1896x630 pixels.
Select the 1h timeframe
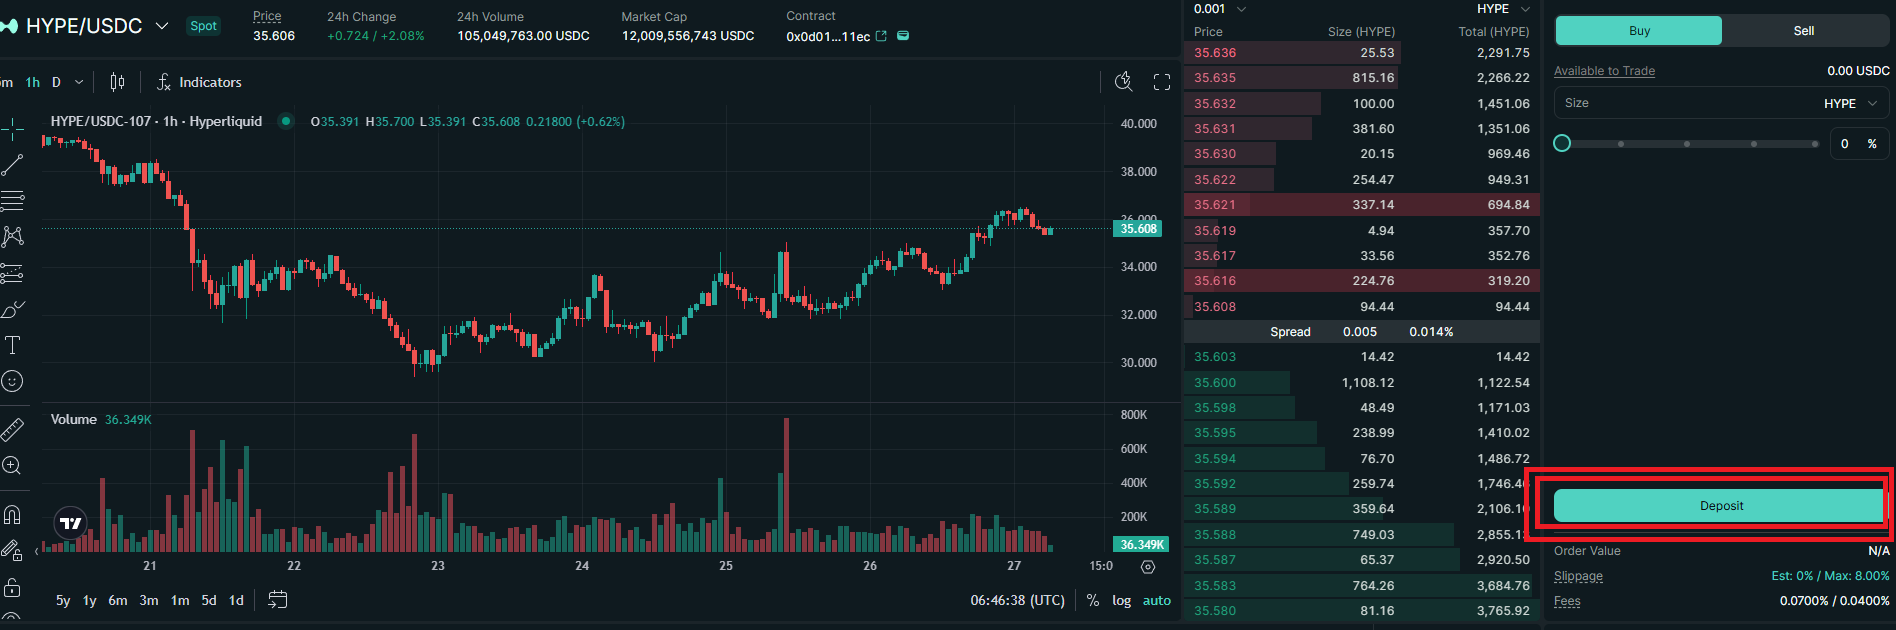tap(33, 82)
